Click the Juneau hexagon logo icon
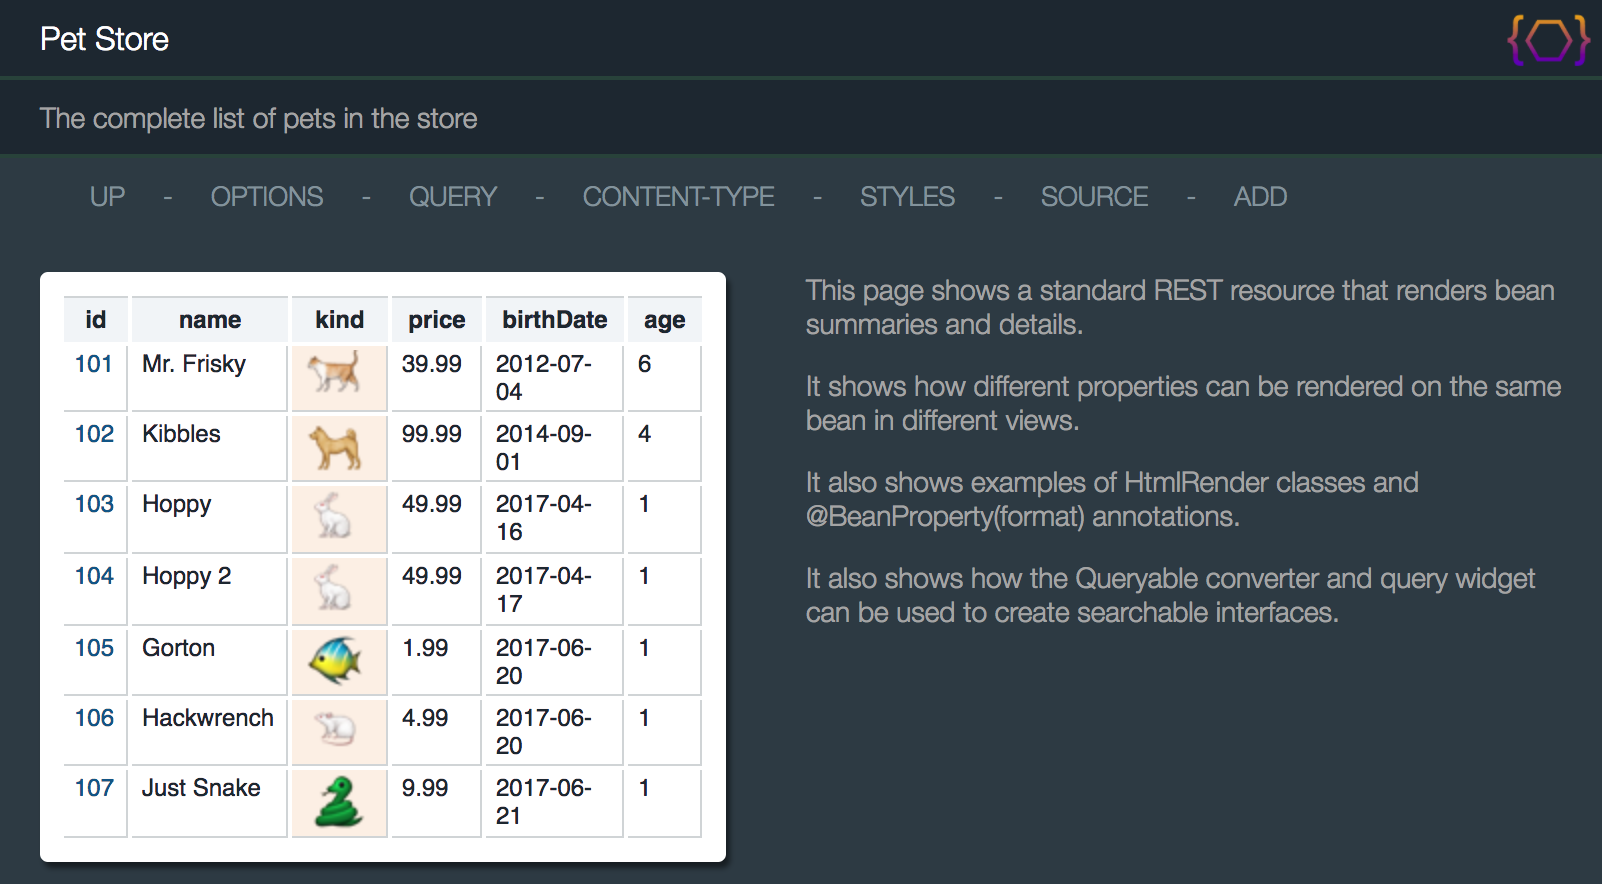The height and width of the screenshot is (884, 1602). pos(1548,40)
